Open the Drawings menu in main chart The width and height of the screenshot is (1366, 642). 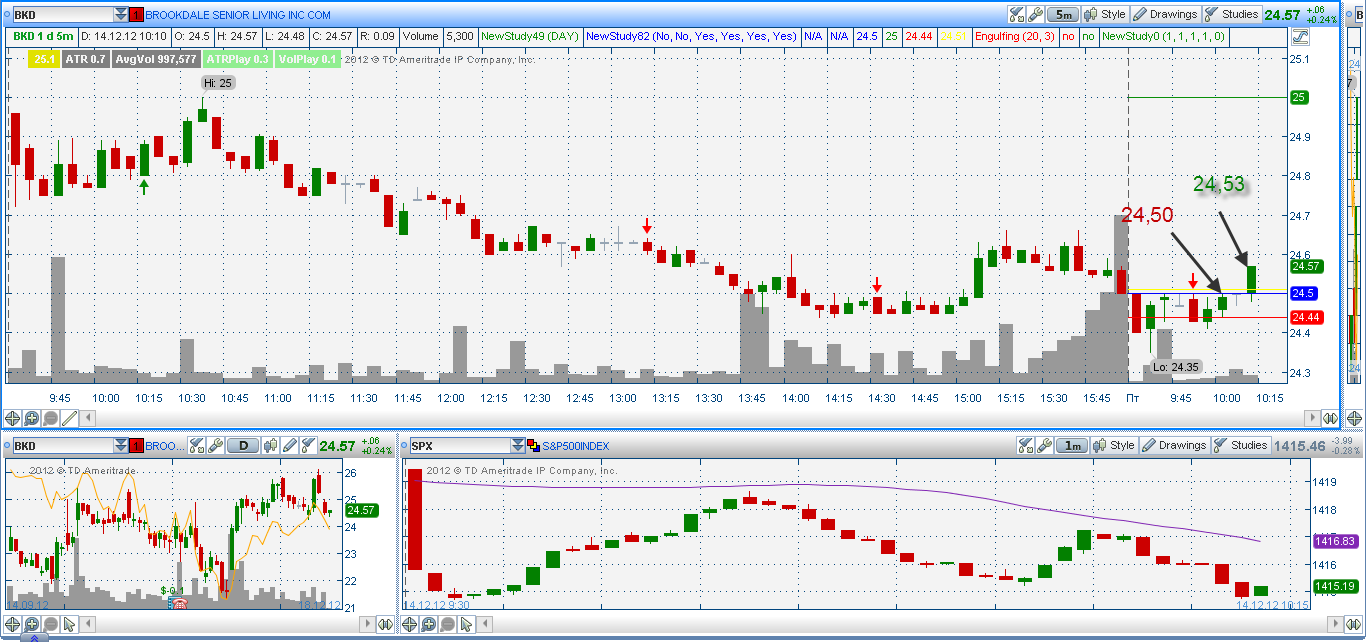click(x=1165, y=15)
